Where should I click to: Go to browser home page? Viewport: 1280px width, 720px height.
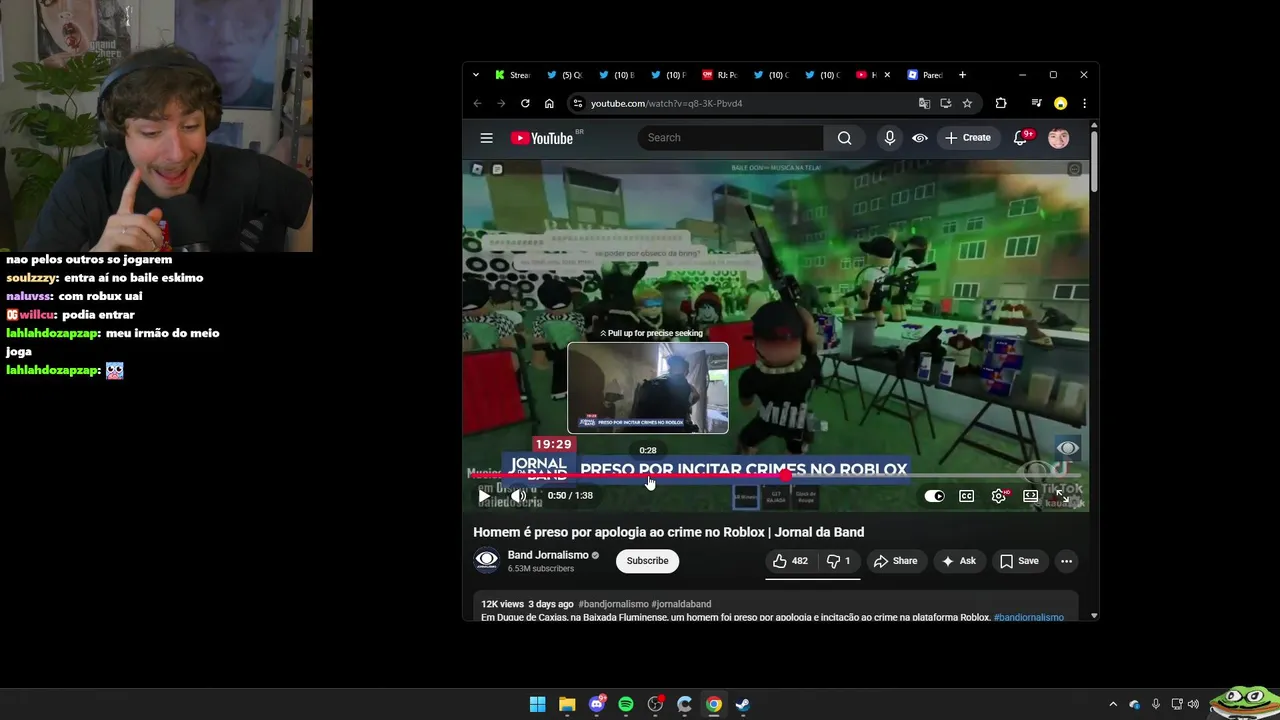549,103
